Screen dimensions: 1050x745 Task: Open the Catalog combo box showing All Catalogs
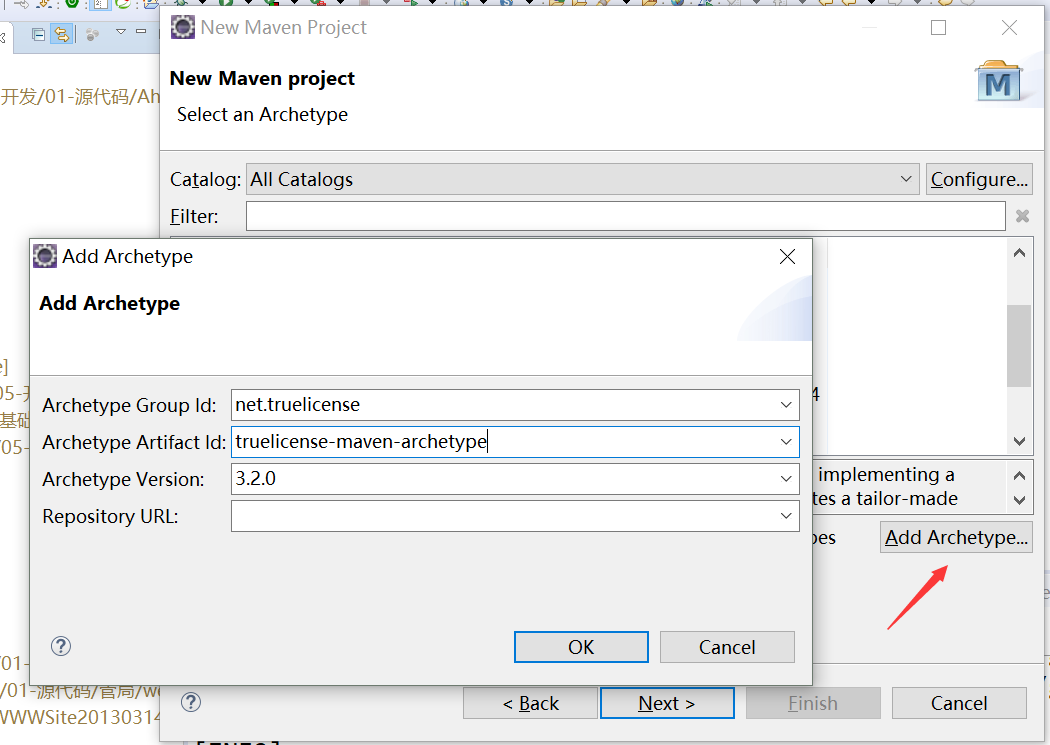[583, 179]
